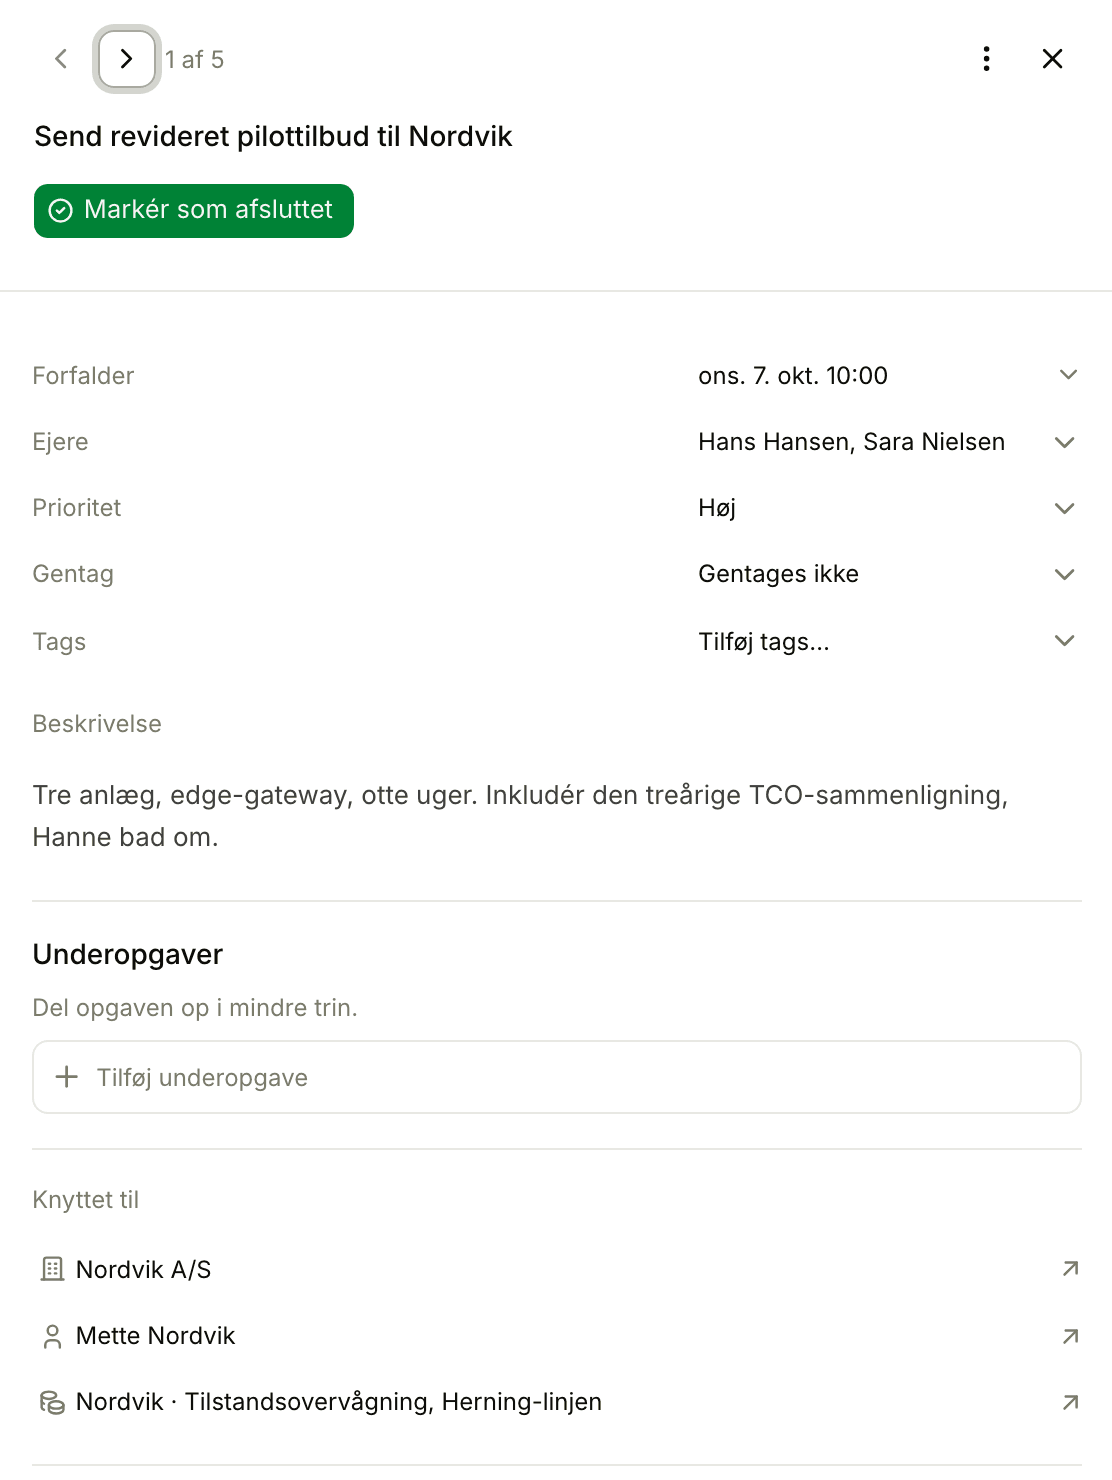Expand the Tags dropdown chevron
The image size is (1112, 1480).
1065,640
